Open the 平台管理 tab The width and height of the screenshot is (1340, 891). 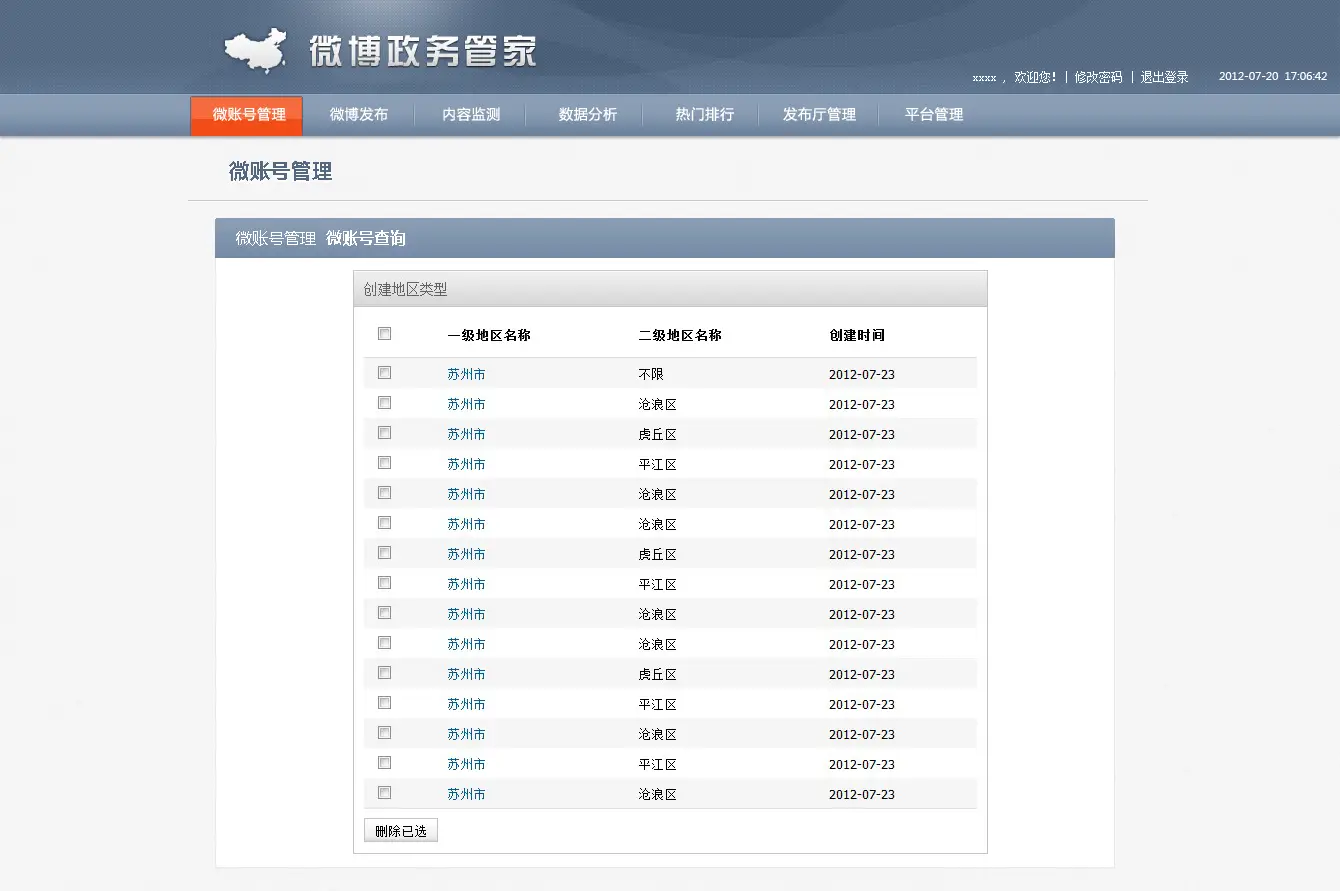934,115
